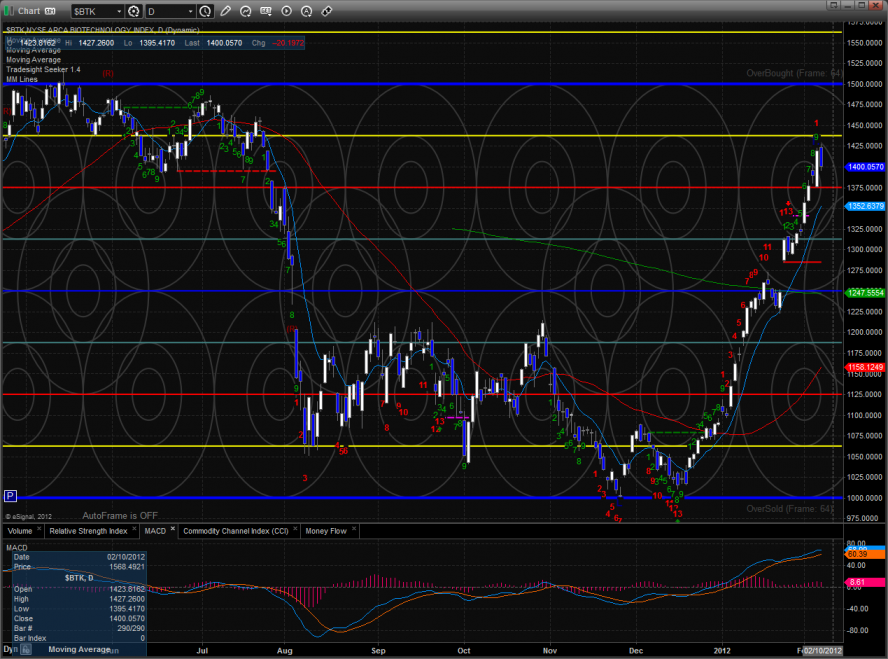The image size is (888, 659).
Task: Close the Commodity Channel Index tab
Action: click(295, 529)
